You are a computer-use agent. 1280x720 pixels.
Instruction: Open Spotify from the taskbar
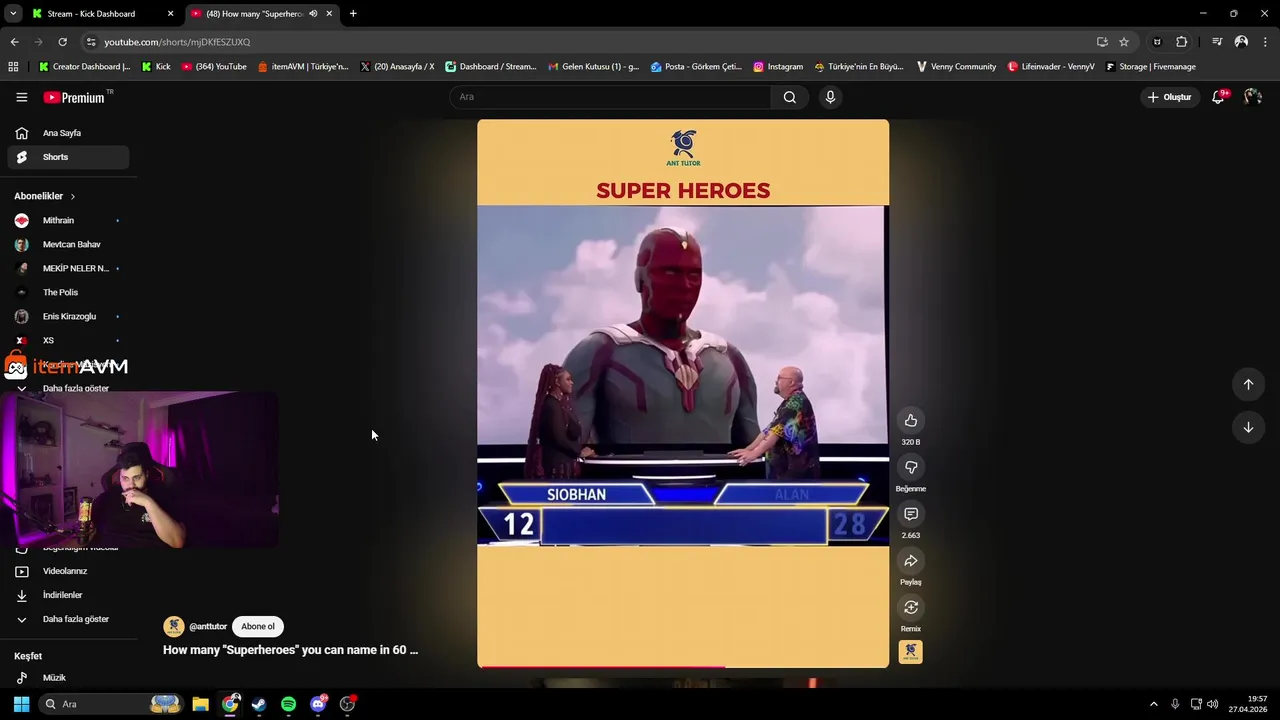click(288, 704)
